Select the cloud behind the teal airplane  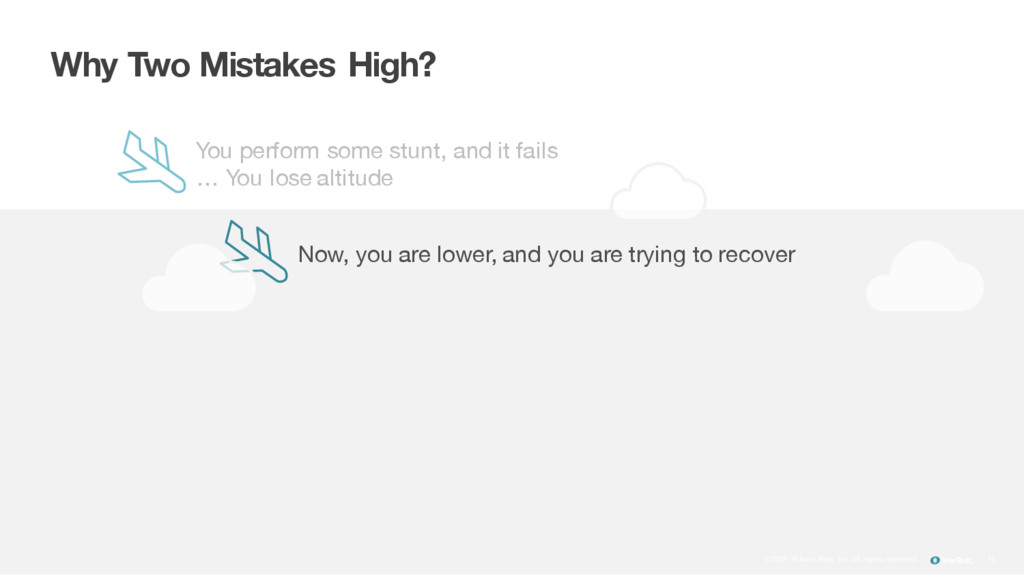click(199, 278)
